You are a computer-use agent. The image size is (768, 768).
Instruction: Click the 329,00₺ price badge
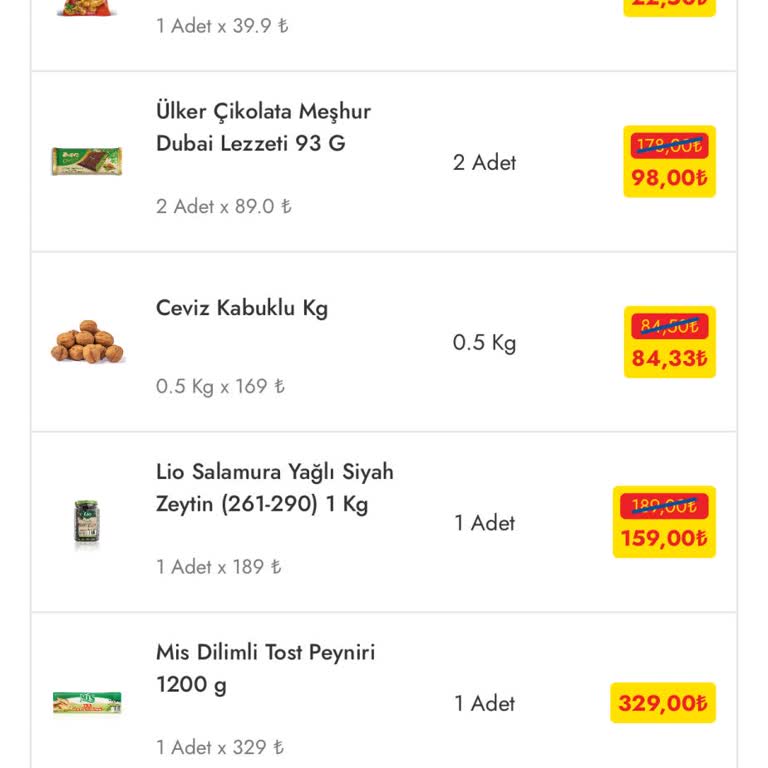pyautogui.click(x=662, y=703)
